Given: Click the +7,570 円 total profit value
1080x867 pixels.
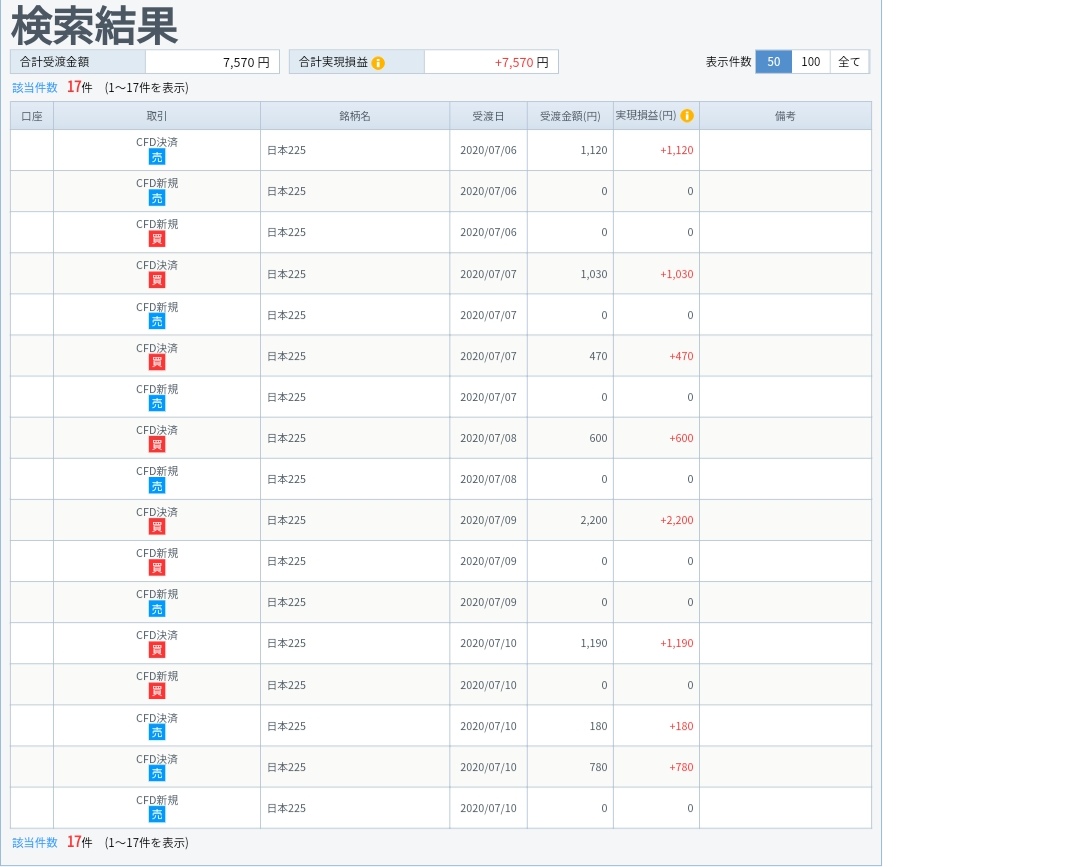Looking at the screenshot, I should (x=521, y=63).
